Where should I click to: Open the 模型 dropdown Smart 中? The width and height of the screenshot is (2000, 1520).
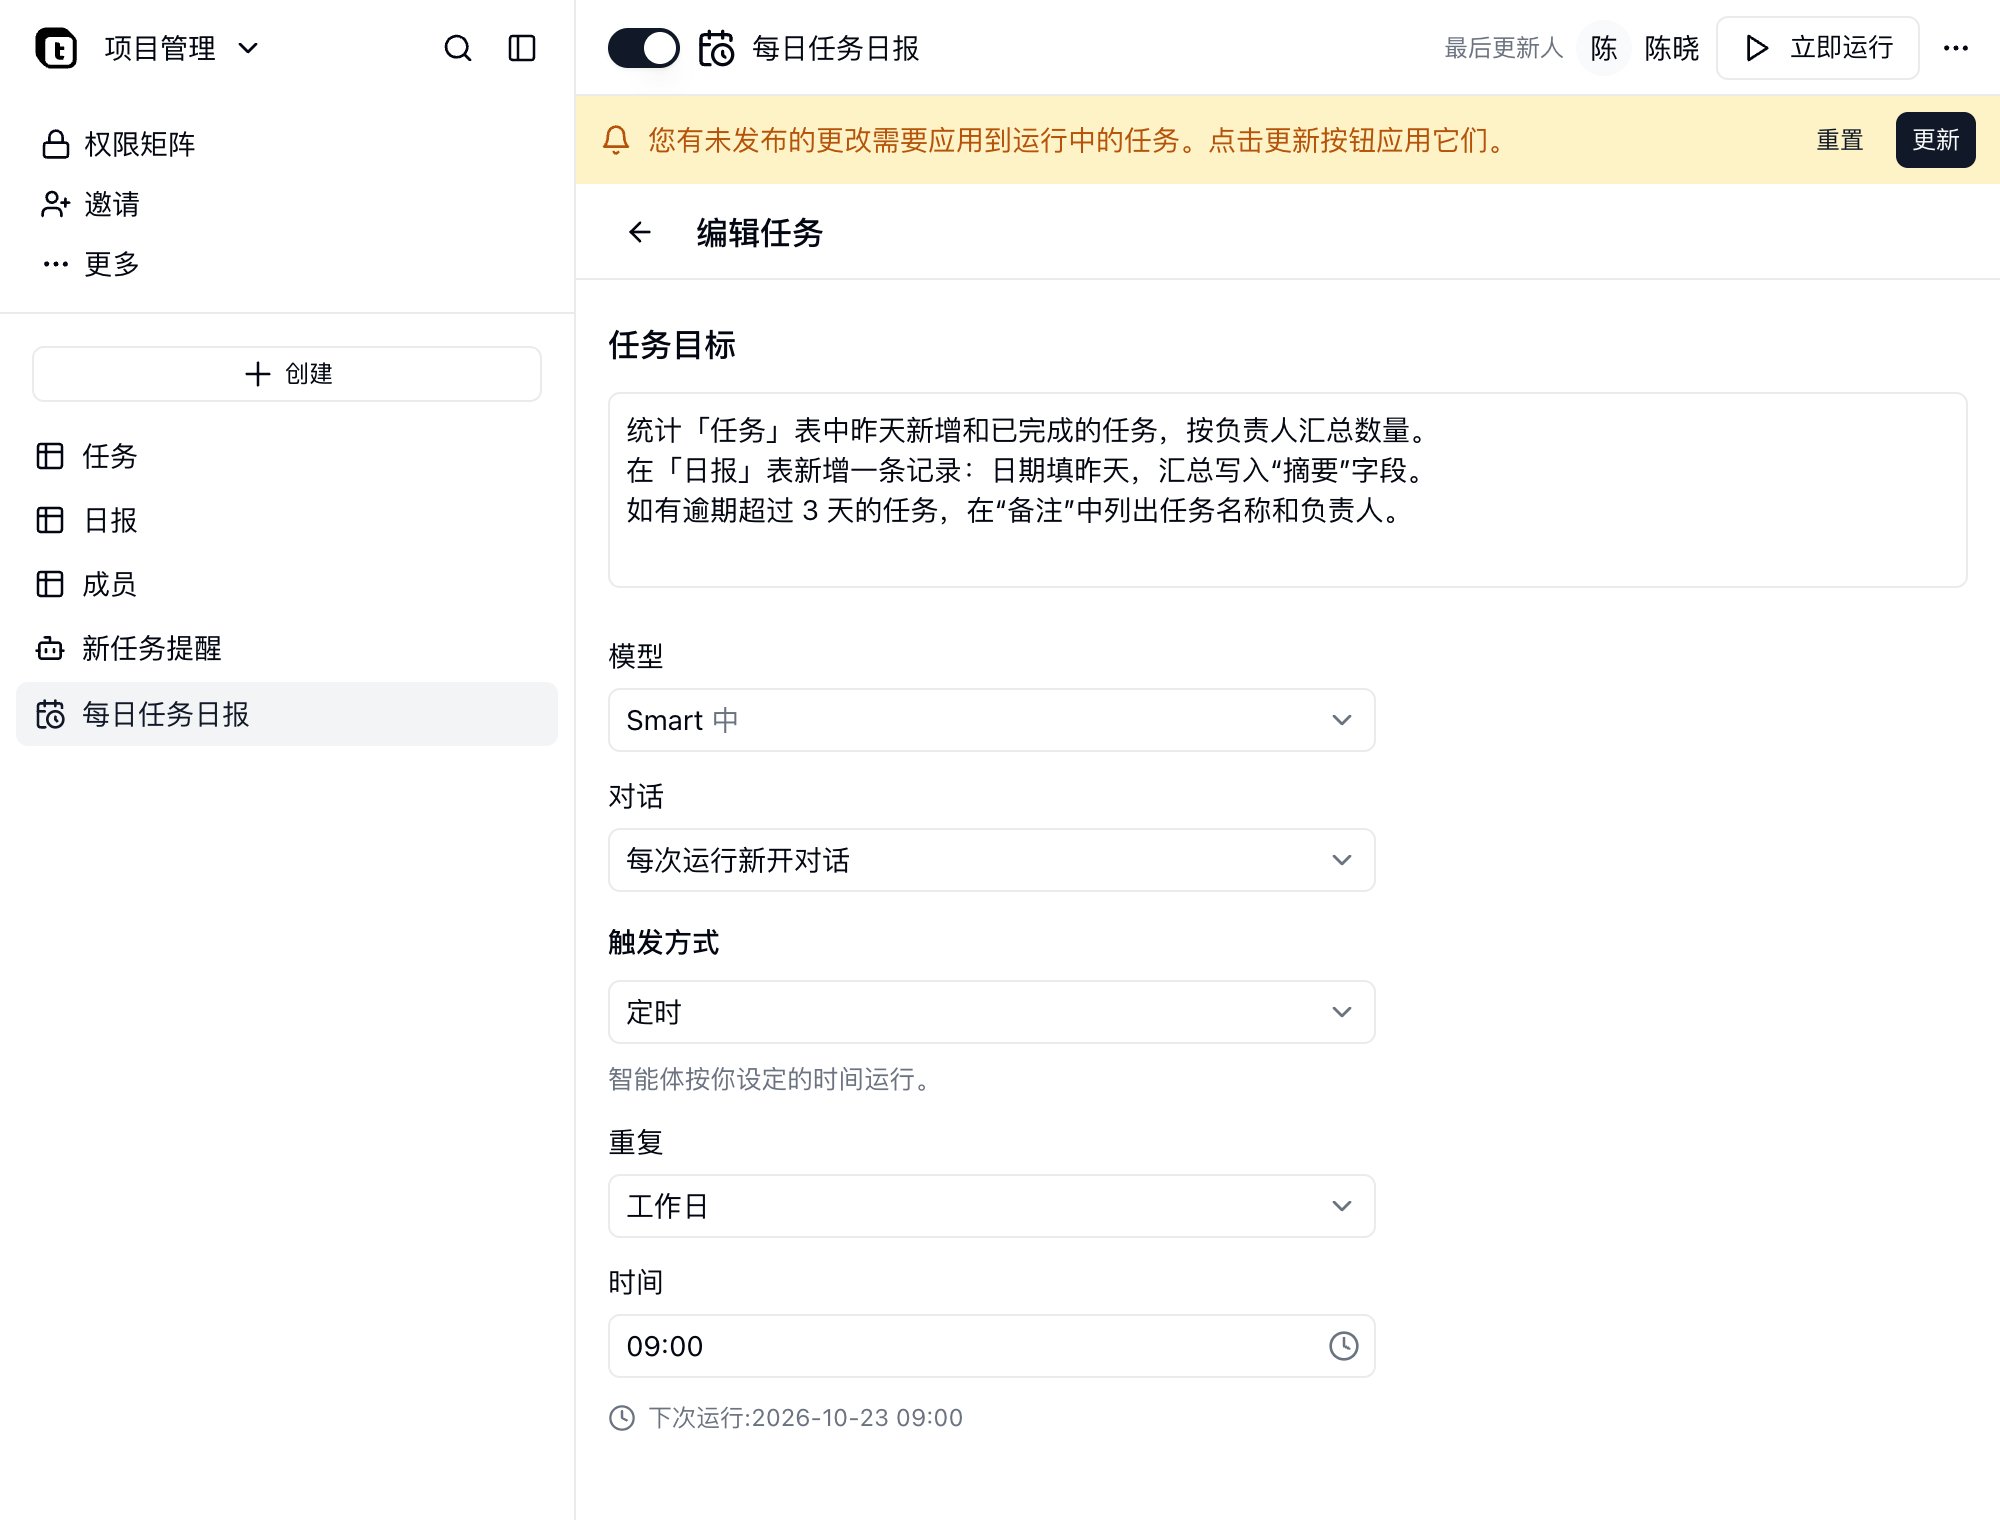pos(991,720)
